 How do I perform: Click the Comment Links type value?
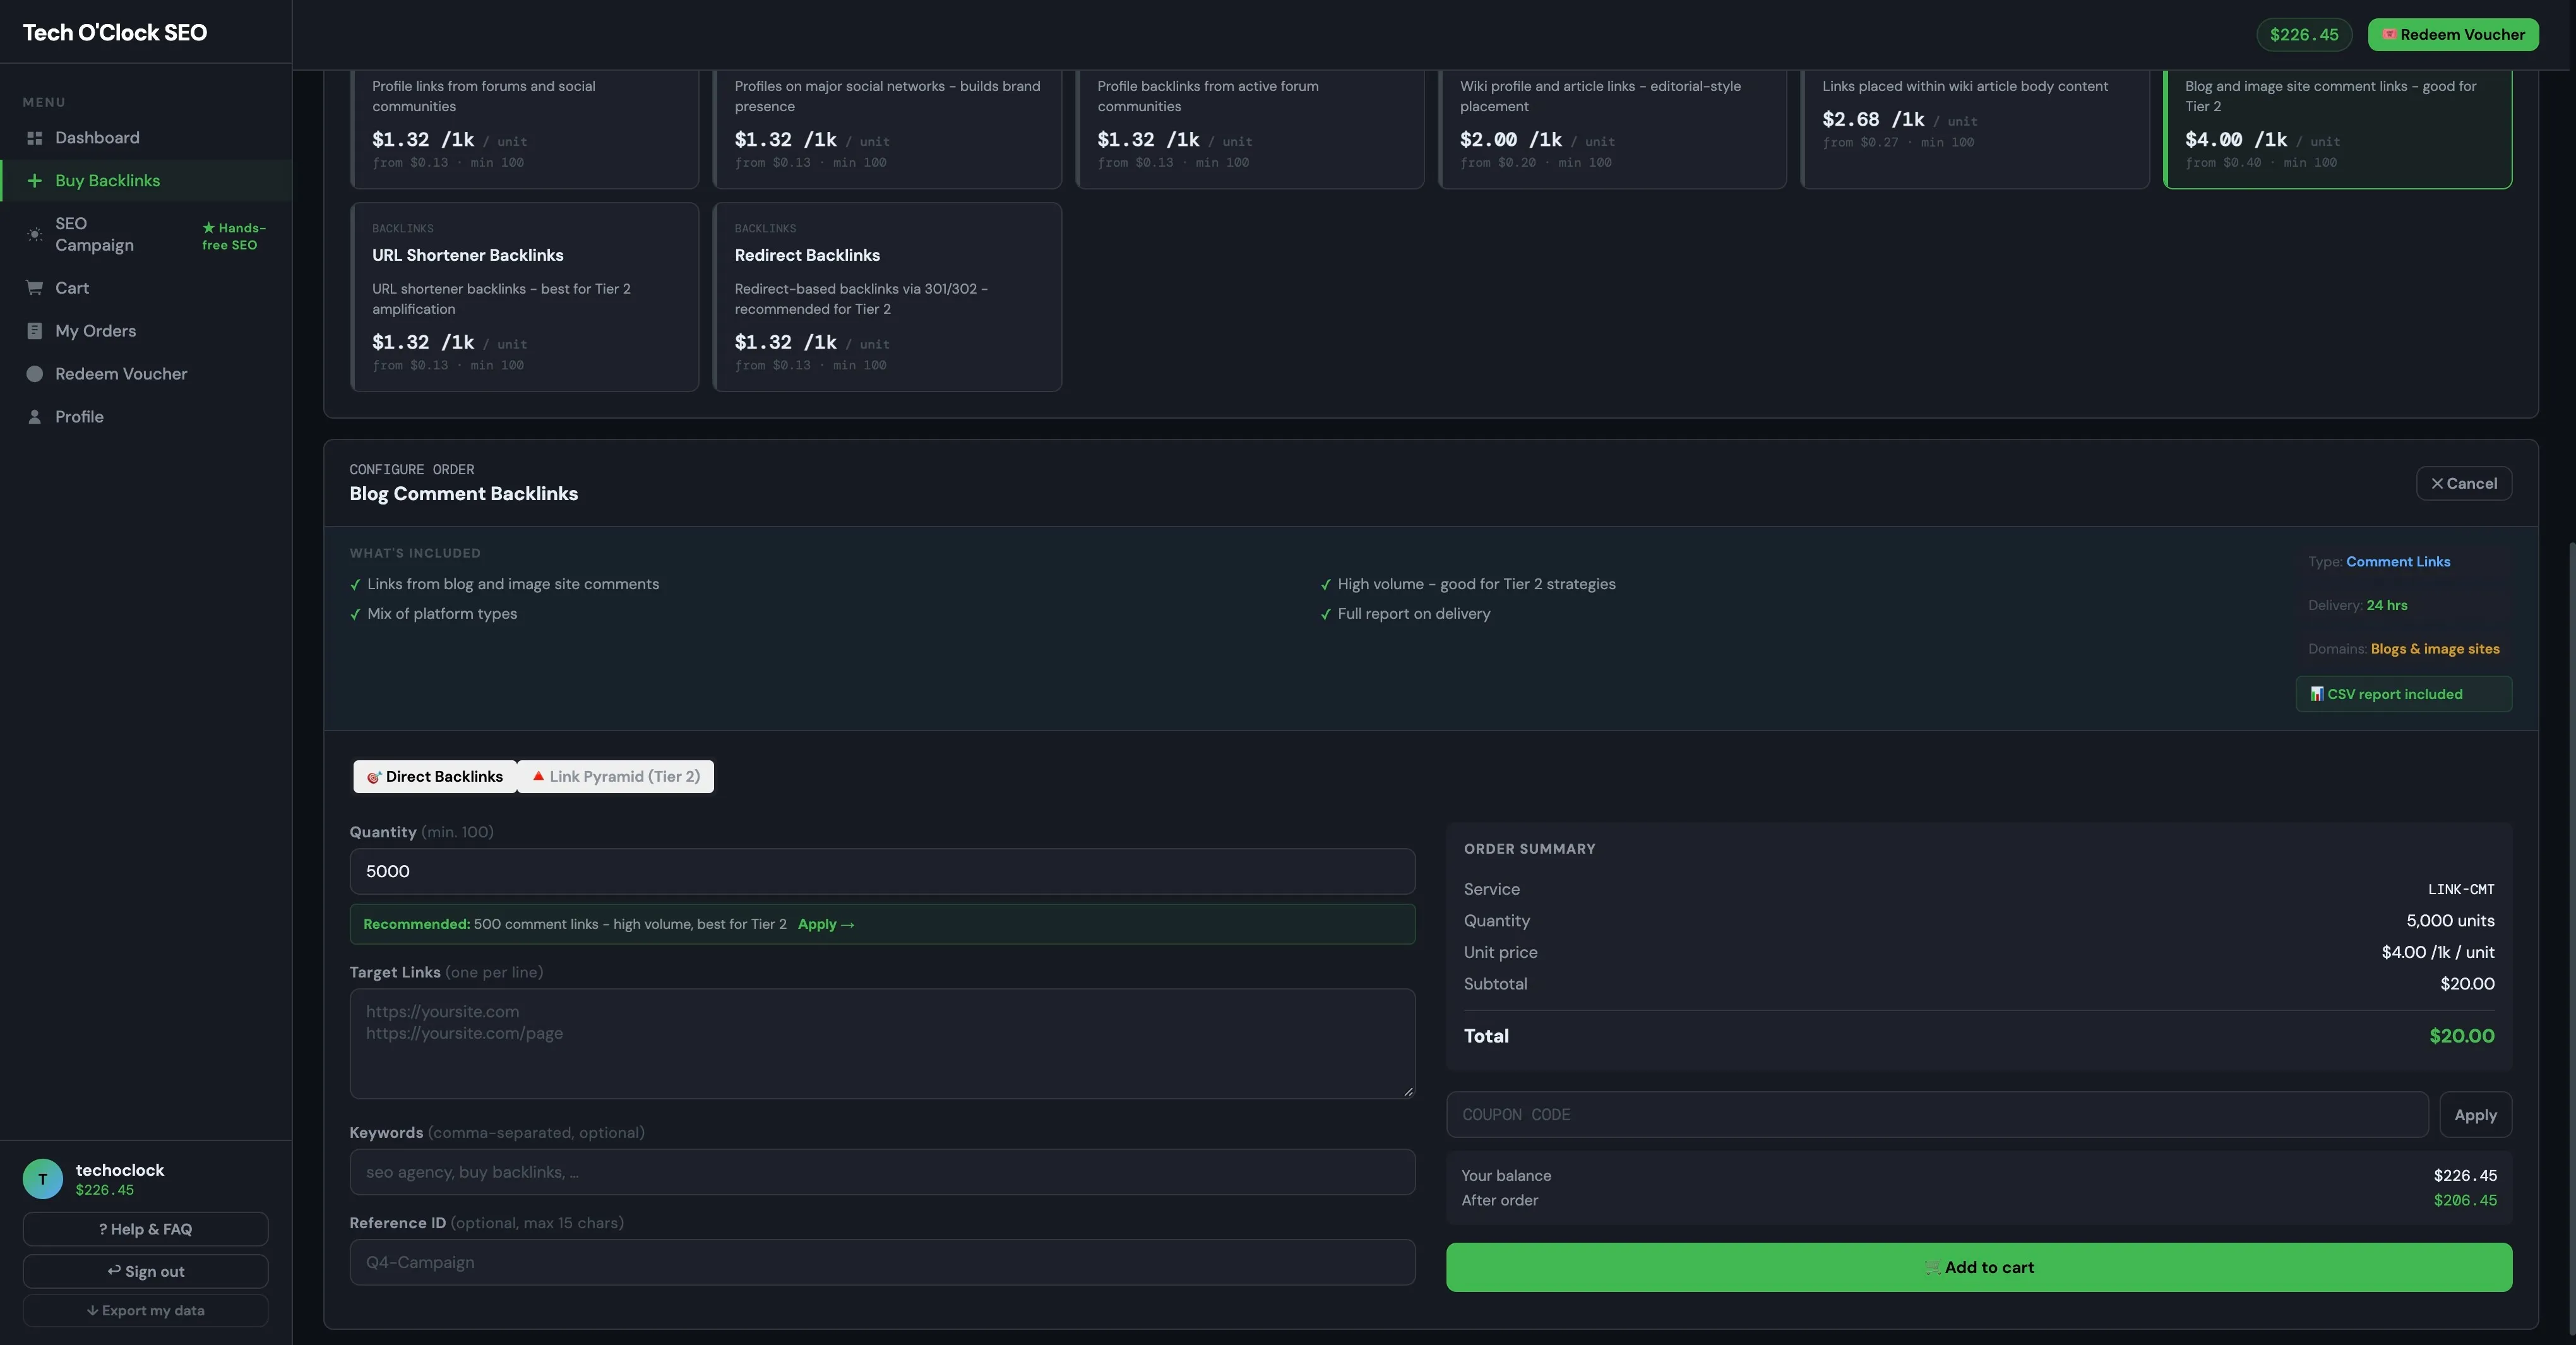tap(2398, 562)
